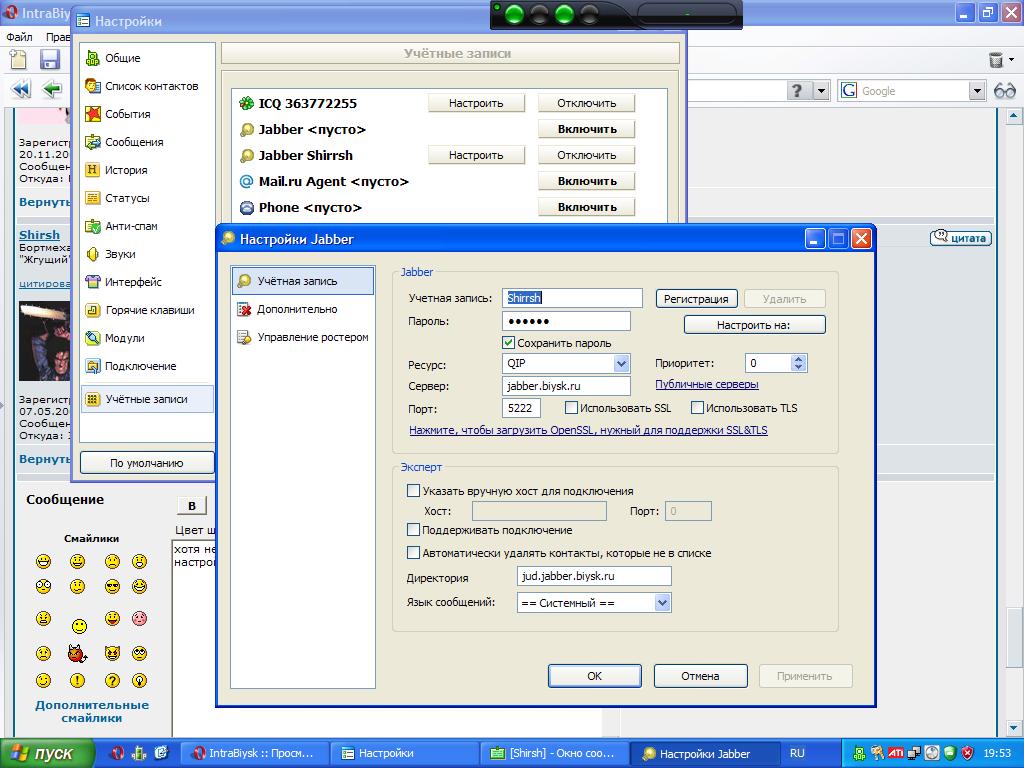
Task: Expand the Google search box dropdown
Action: pyautogui.click(x=977, y=91)
